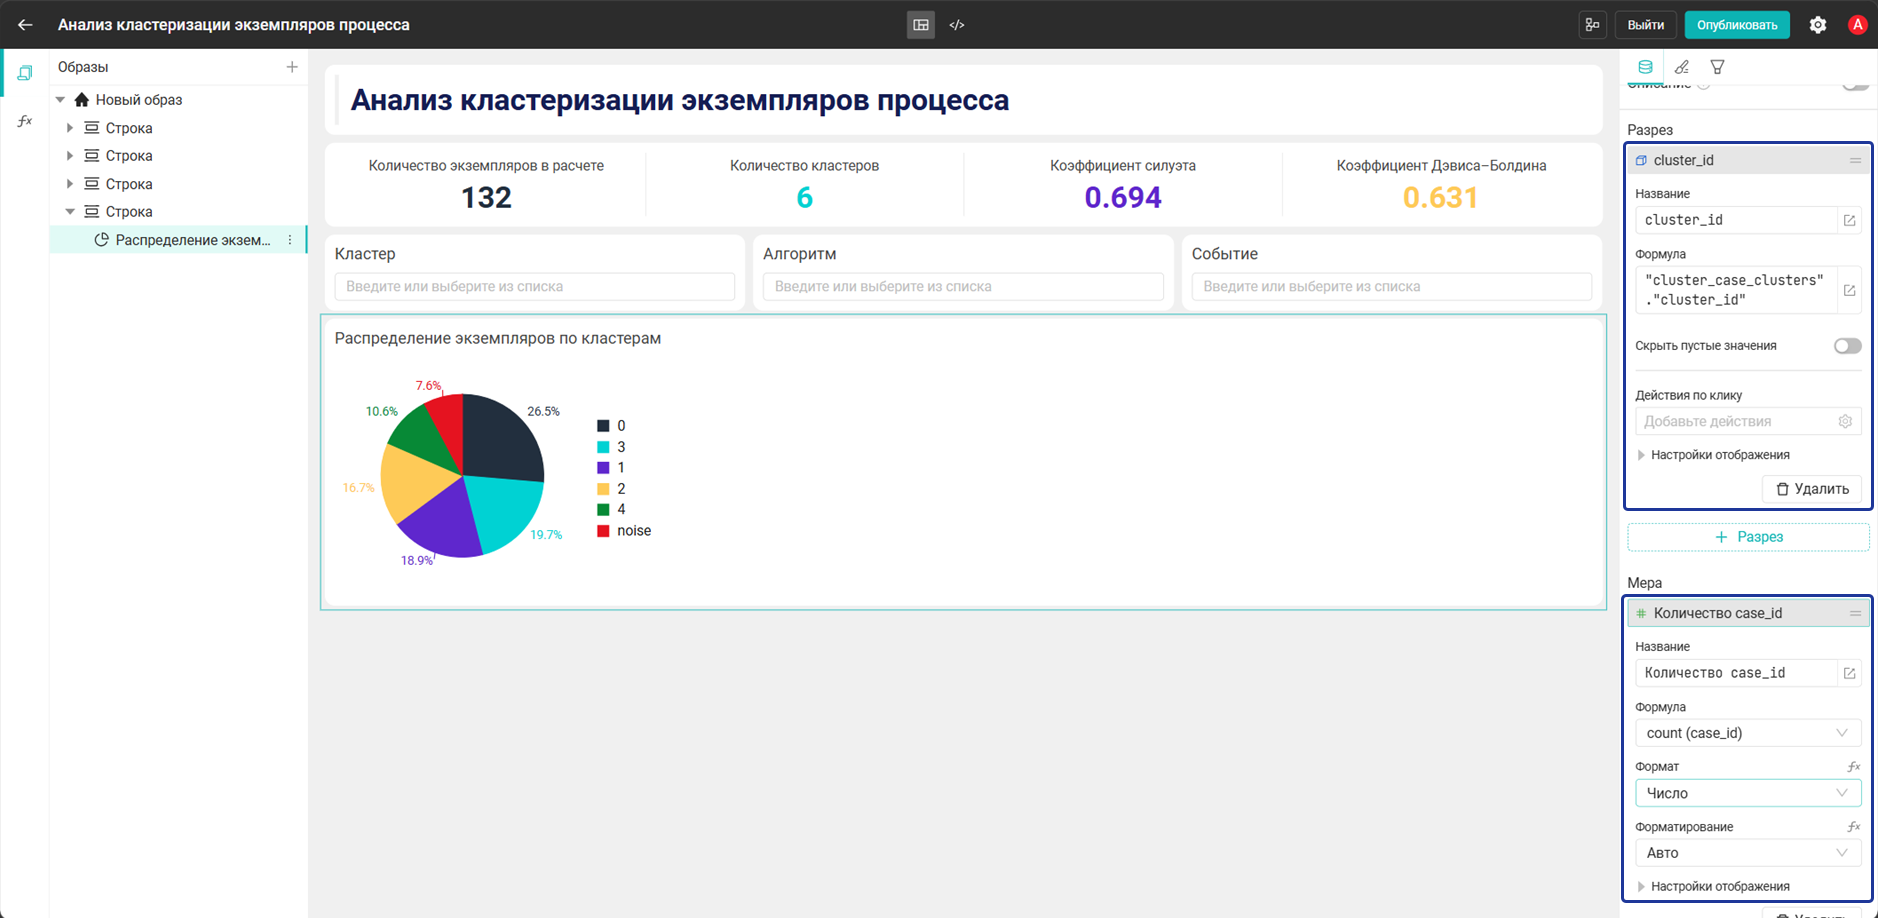Open the style brush tab in right panel
Image resolution: width=1878 pixels, height=918 pixels.
point(1682,67)
